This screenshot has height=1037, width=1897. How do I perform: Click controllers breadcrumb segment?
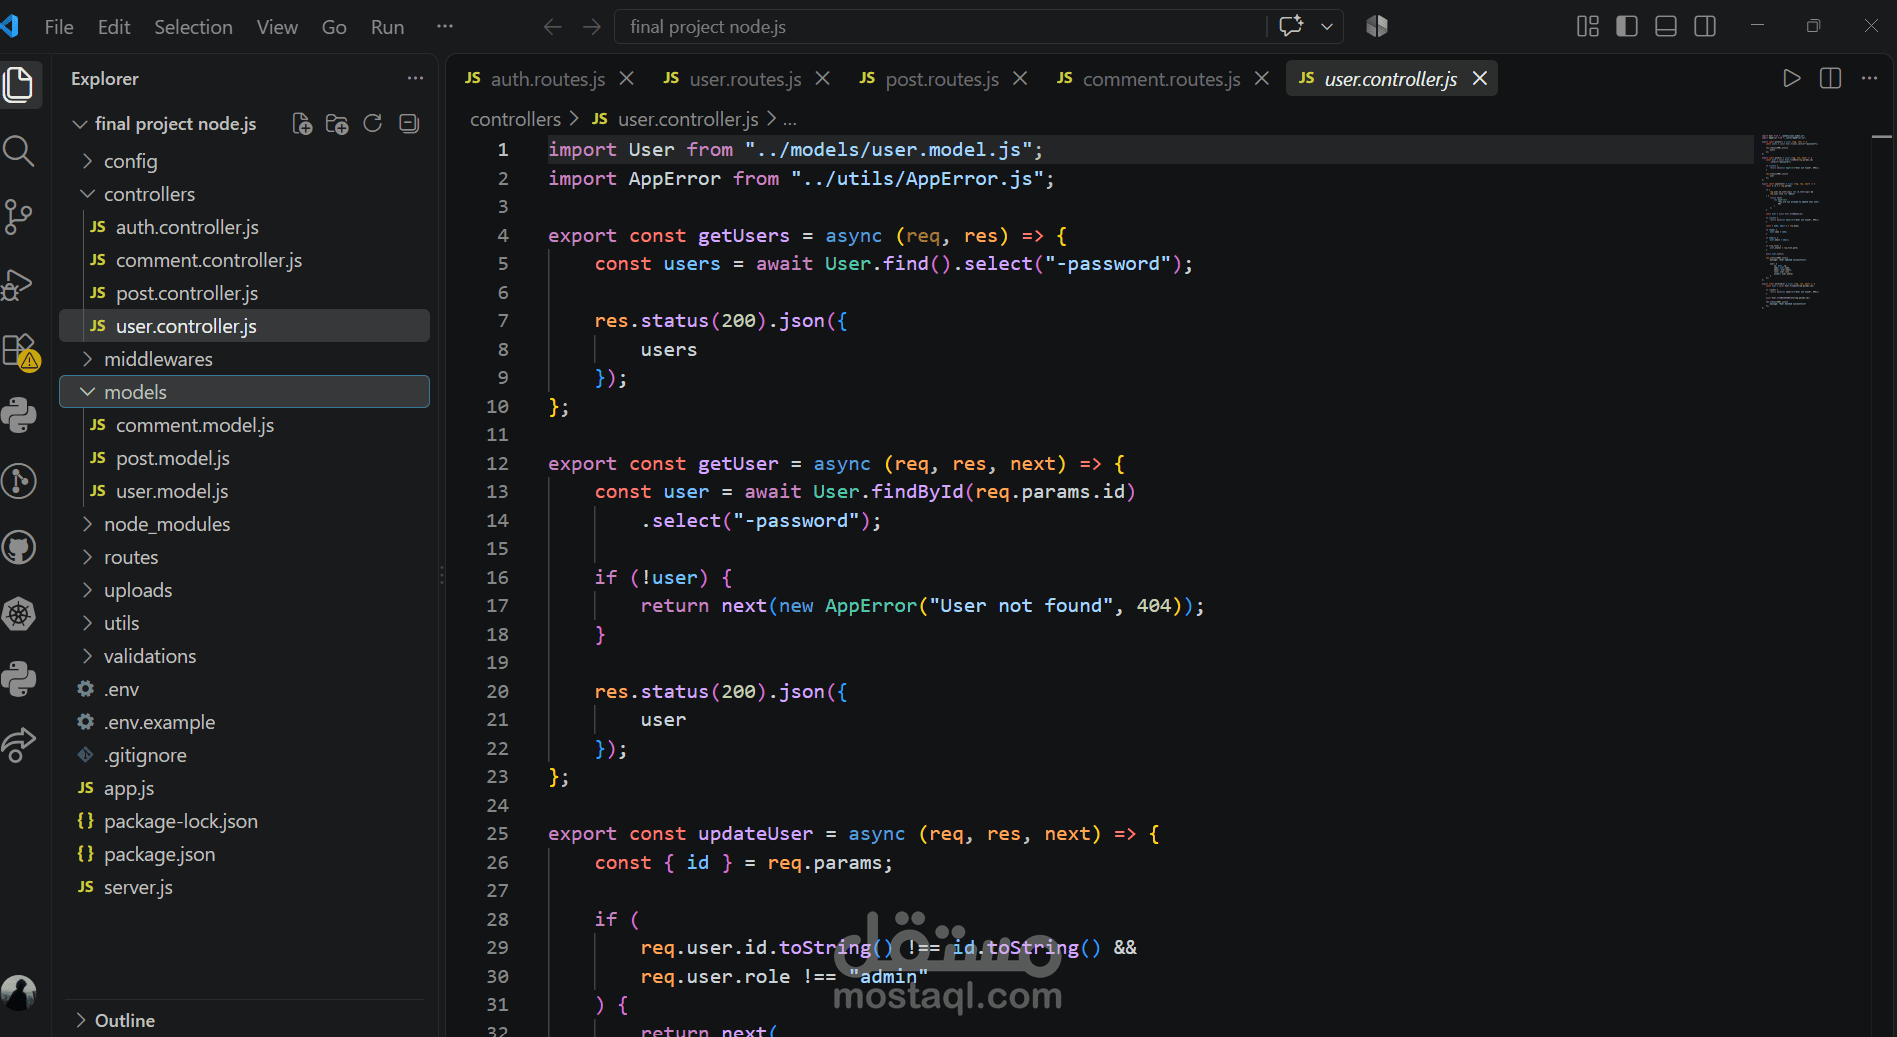(515, 119)
